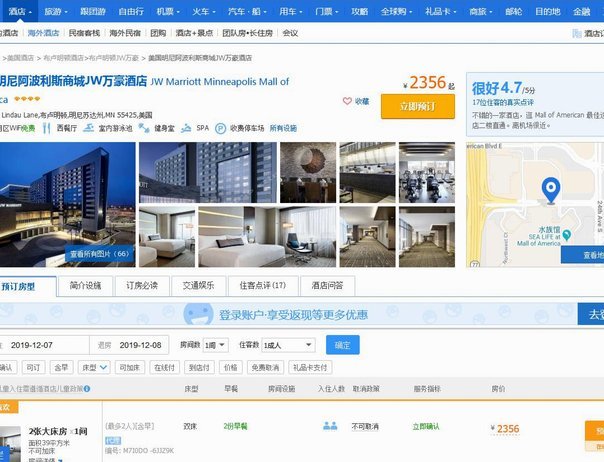Expand the 床型 bed type filter
The height and width of the screenshot is (462, 604).
(94, 368)
